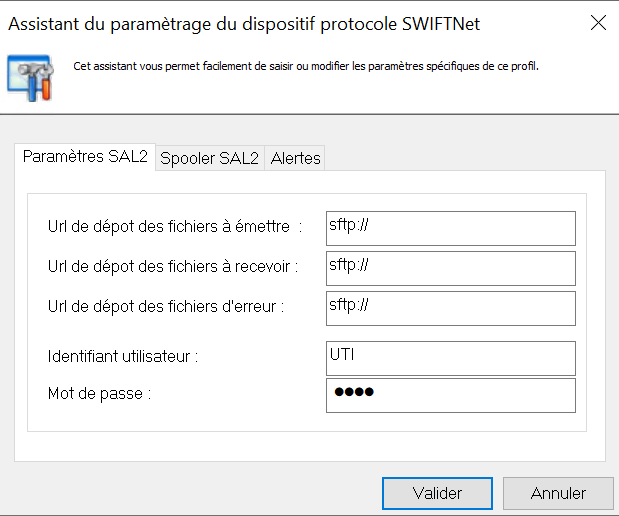Focus the 'fichiers à émettre' URL field

coord(450,228)
